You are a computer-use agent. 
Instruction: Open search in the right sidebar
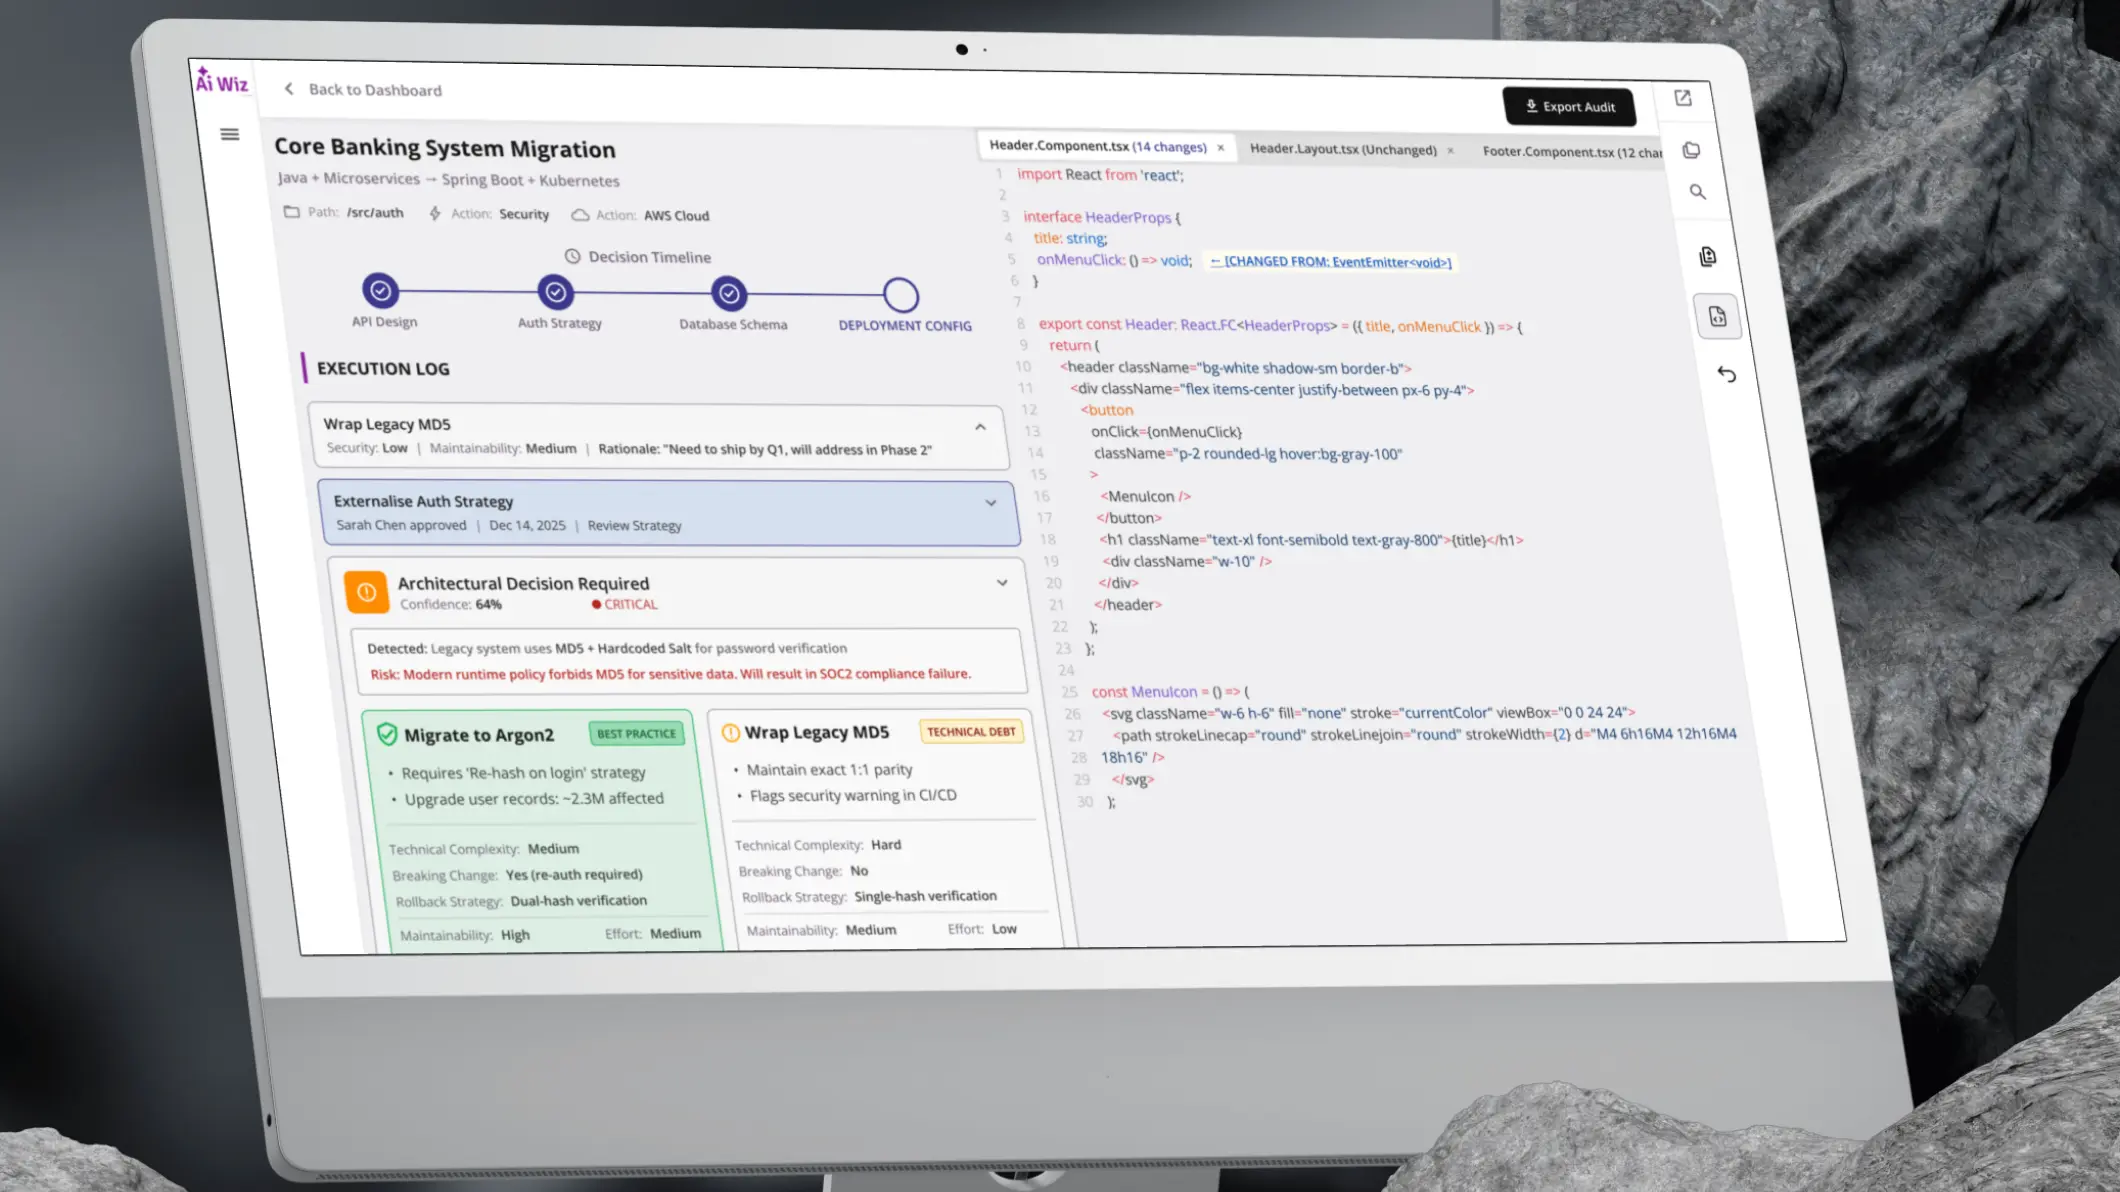tap(1698, 192)
